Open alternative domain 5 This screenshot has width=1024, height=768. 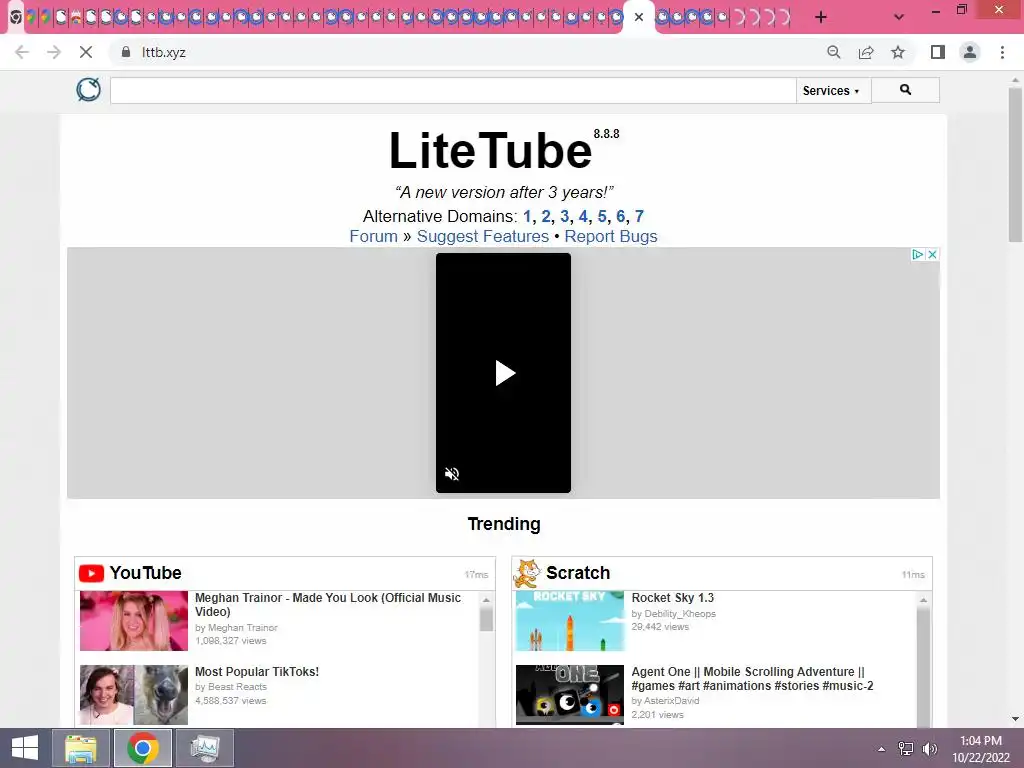click(x=602, y=216)
